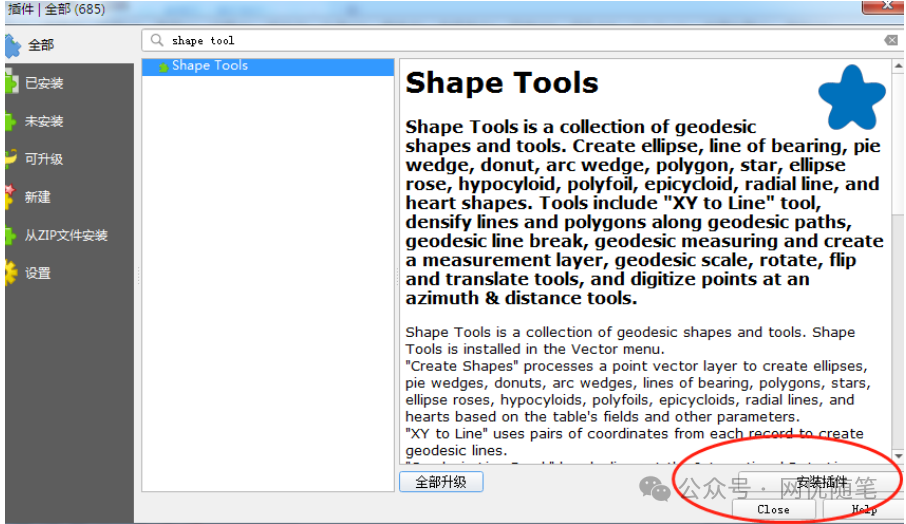Click the 'Shape Tools' heading text

502,83
